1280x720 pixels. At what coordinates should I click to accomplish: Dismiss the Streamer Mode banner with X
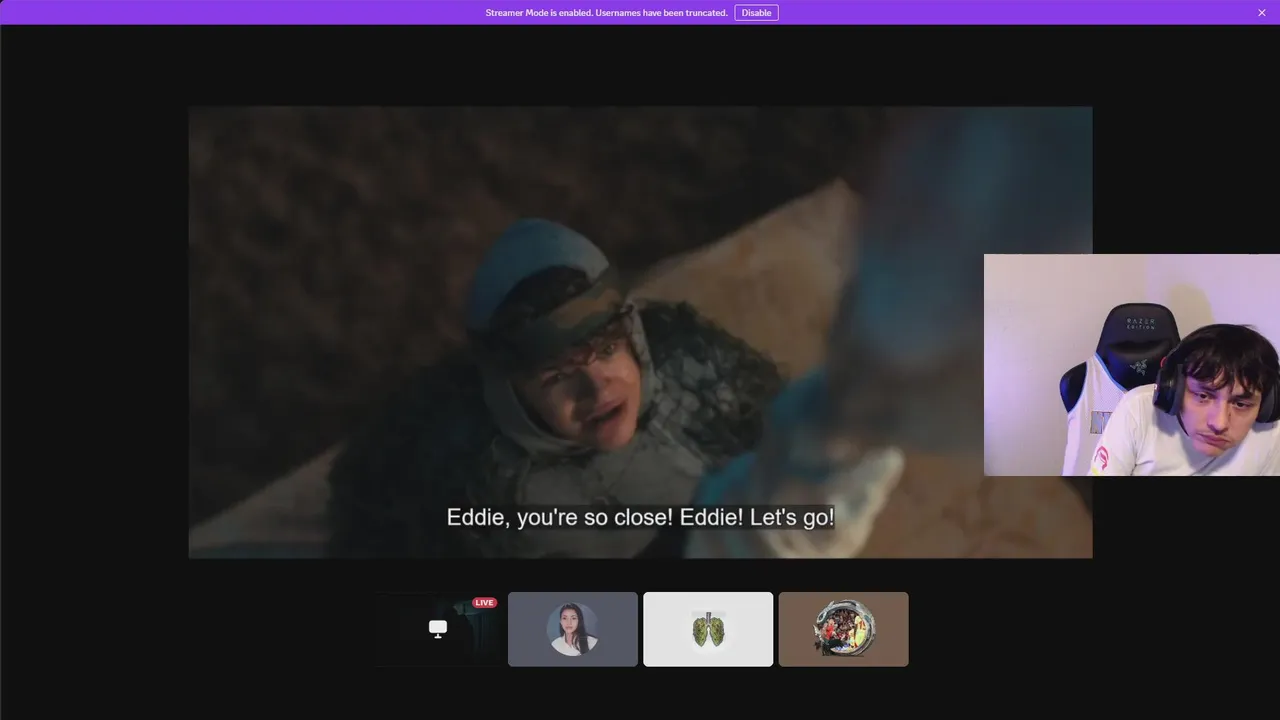click(1262, 13)
